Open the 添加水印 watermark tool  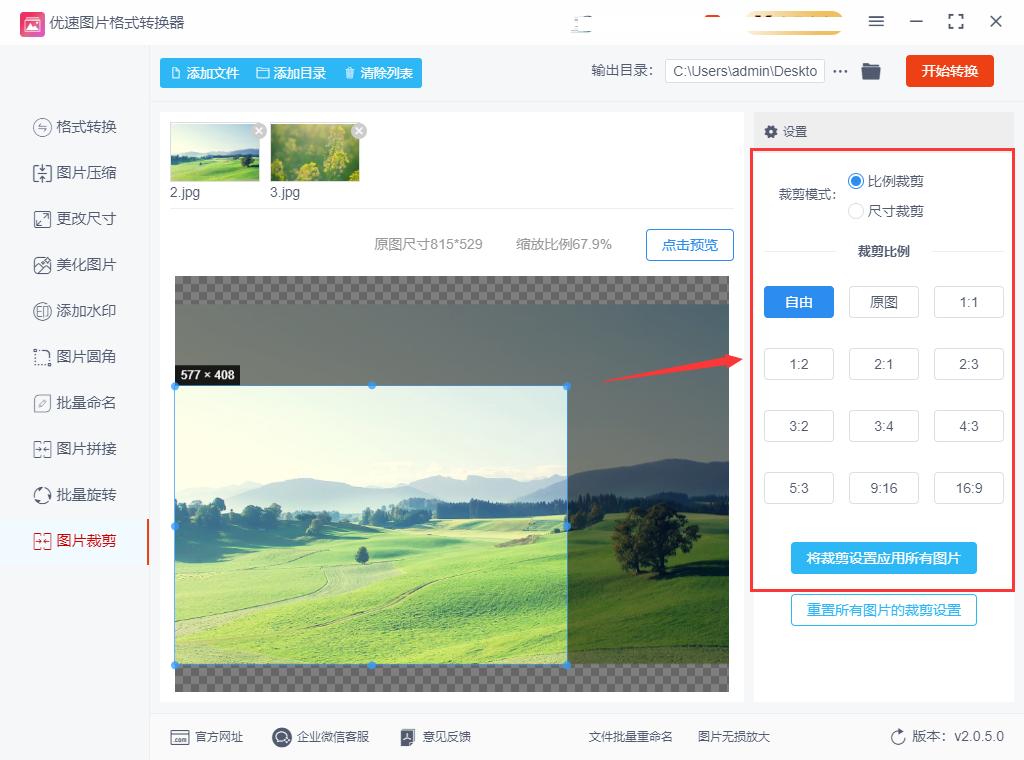click(82, 311)
